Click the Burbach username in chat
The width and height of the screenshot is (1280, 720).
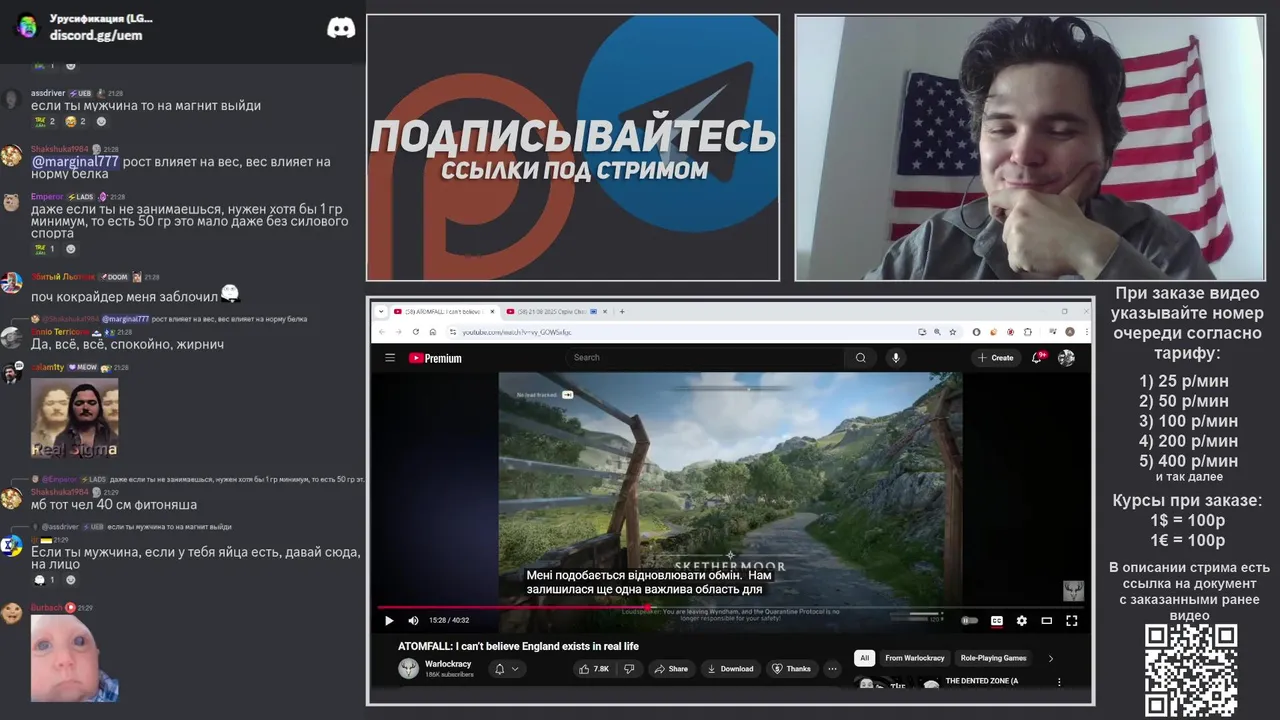pyautogui.click(x=47, y=608)
